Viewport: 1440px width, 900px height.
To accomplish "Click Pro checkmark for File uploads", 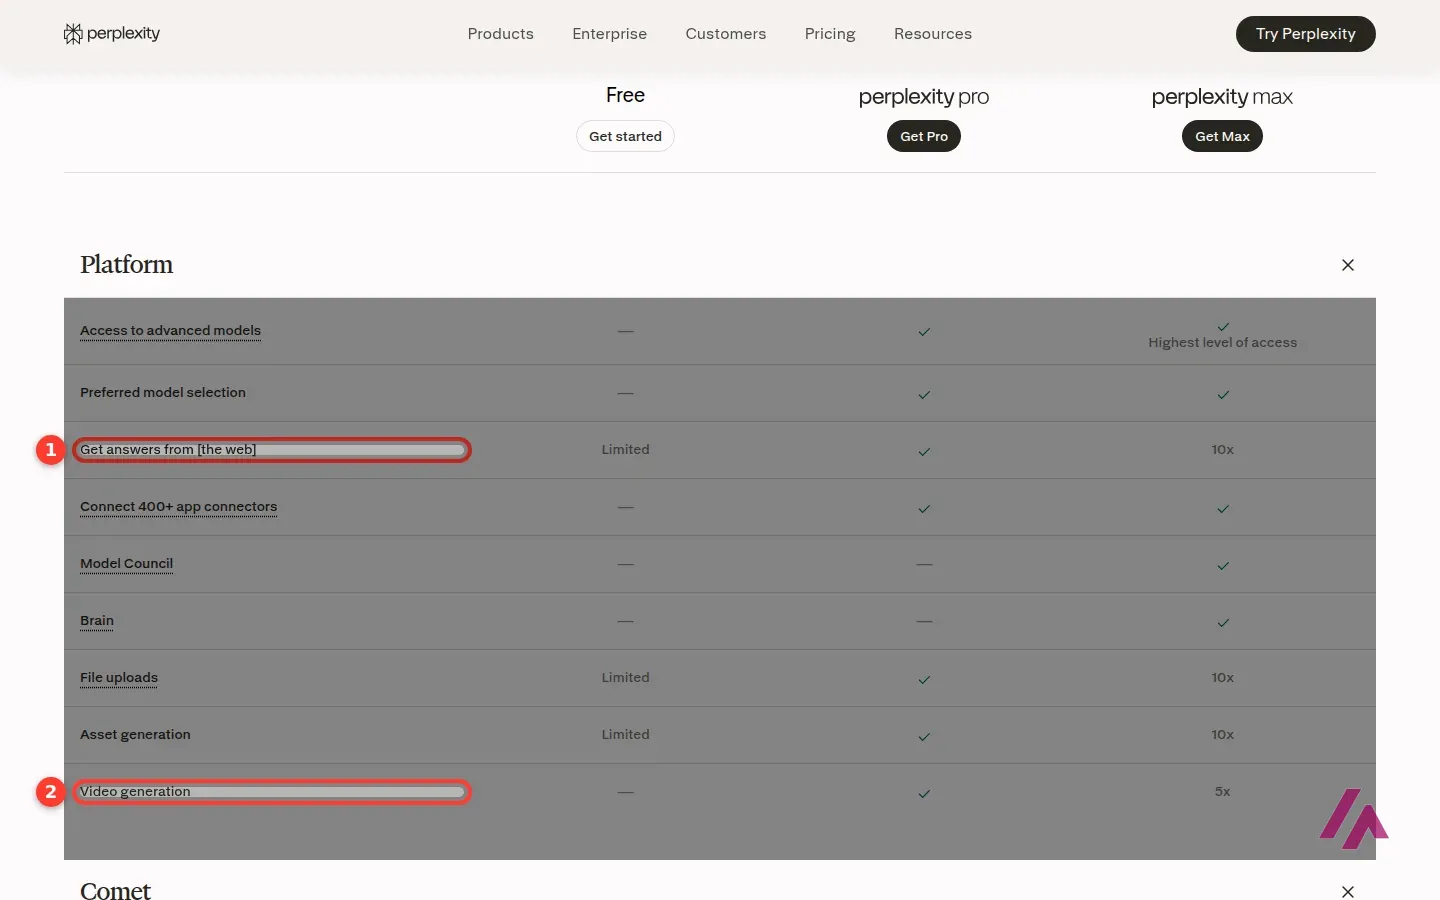I will tap(924, 680).
